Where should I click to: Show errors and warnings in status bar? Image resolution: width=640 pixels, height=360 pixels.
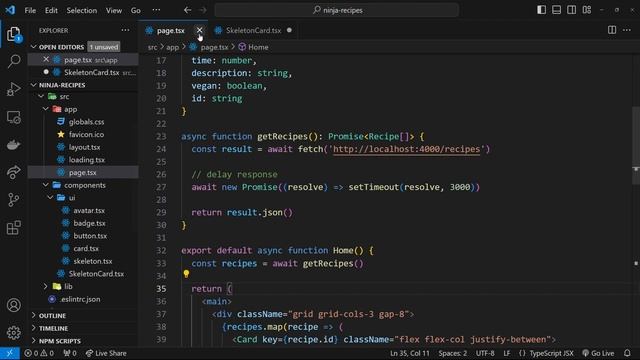[39, 353]
